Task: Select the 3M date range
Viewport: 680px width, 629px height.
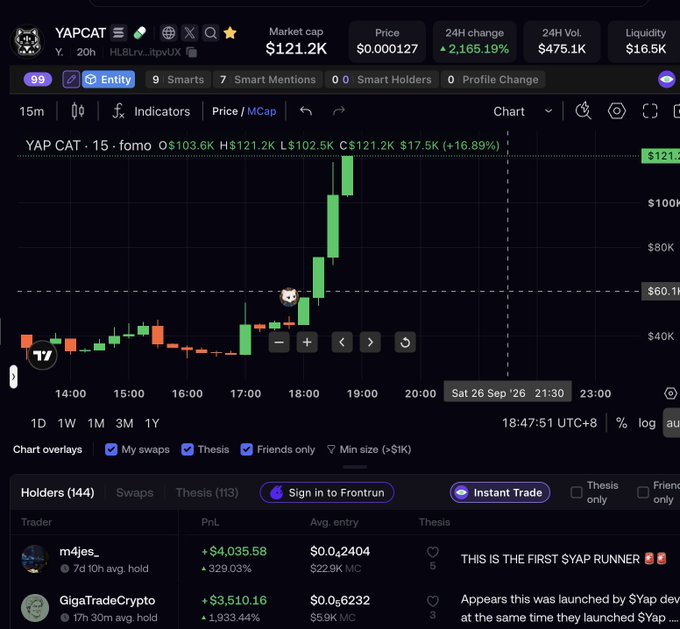Action: click(x=124, y=423)
